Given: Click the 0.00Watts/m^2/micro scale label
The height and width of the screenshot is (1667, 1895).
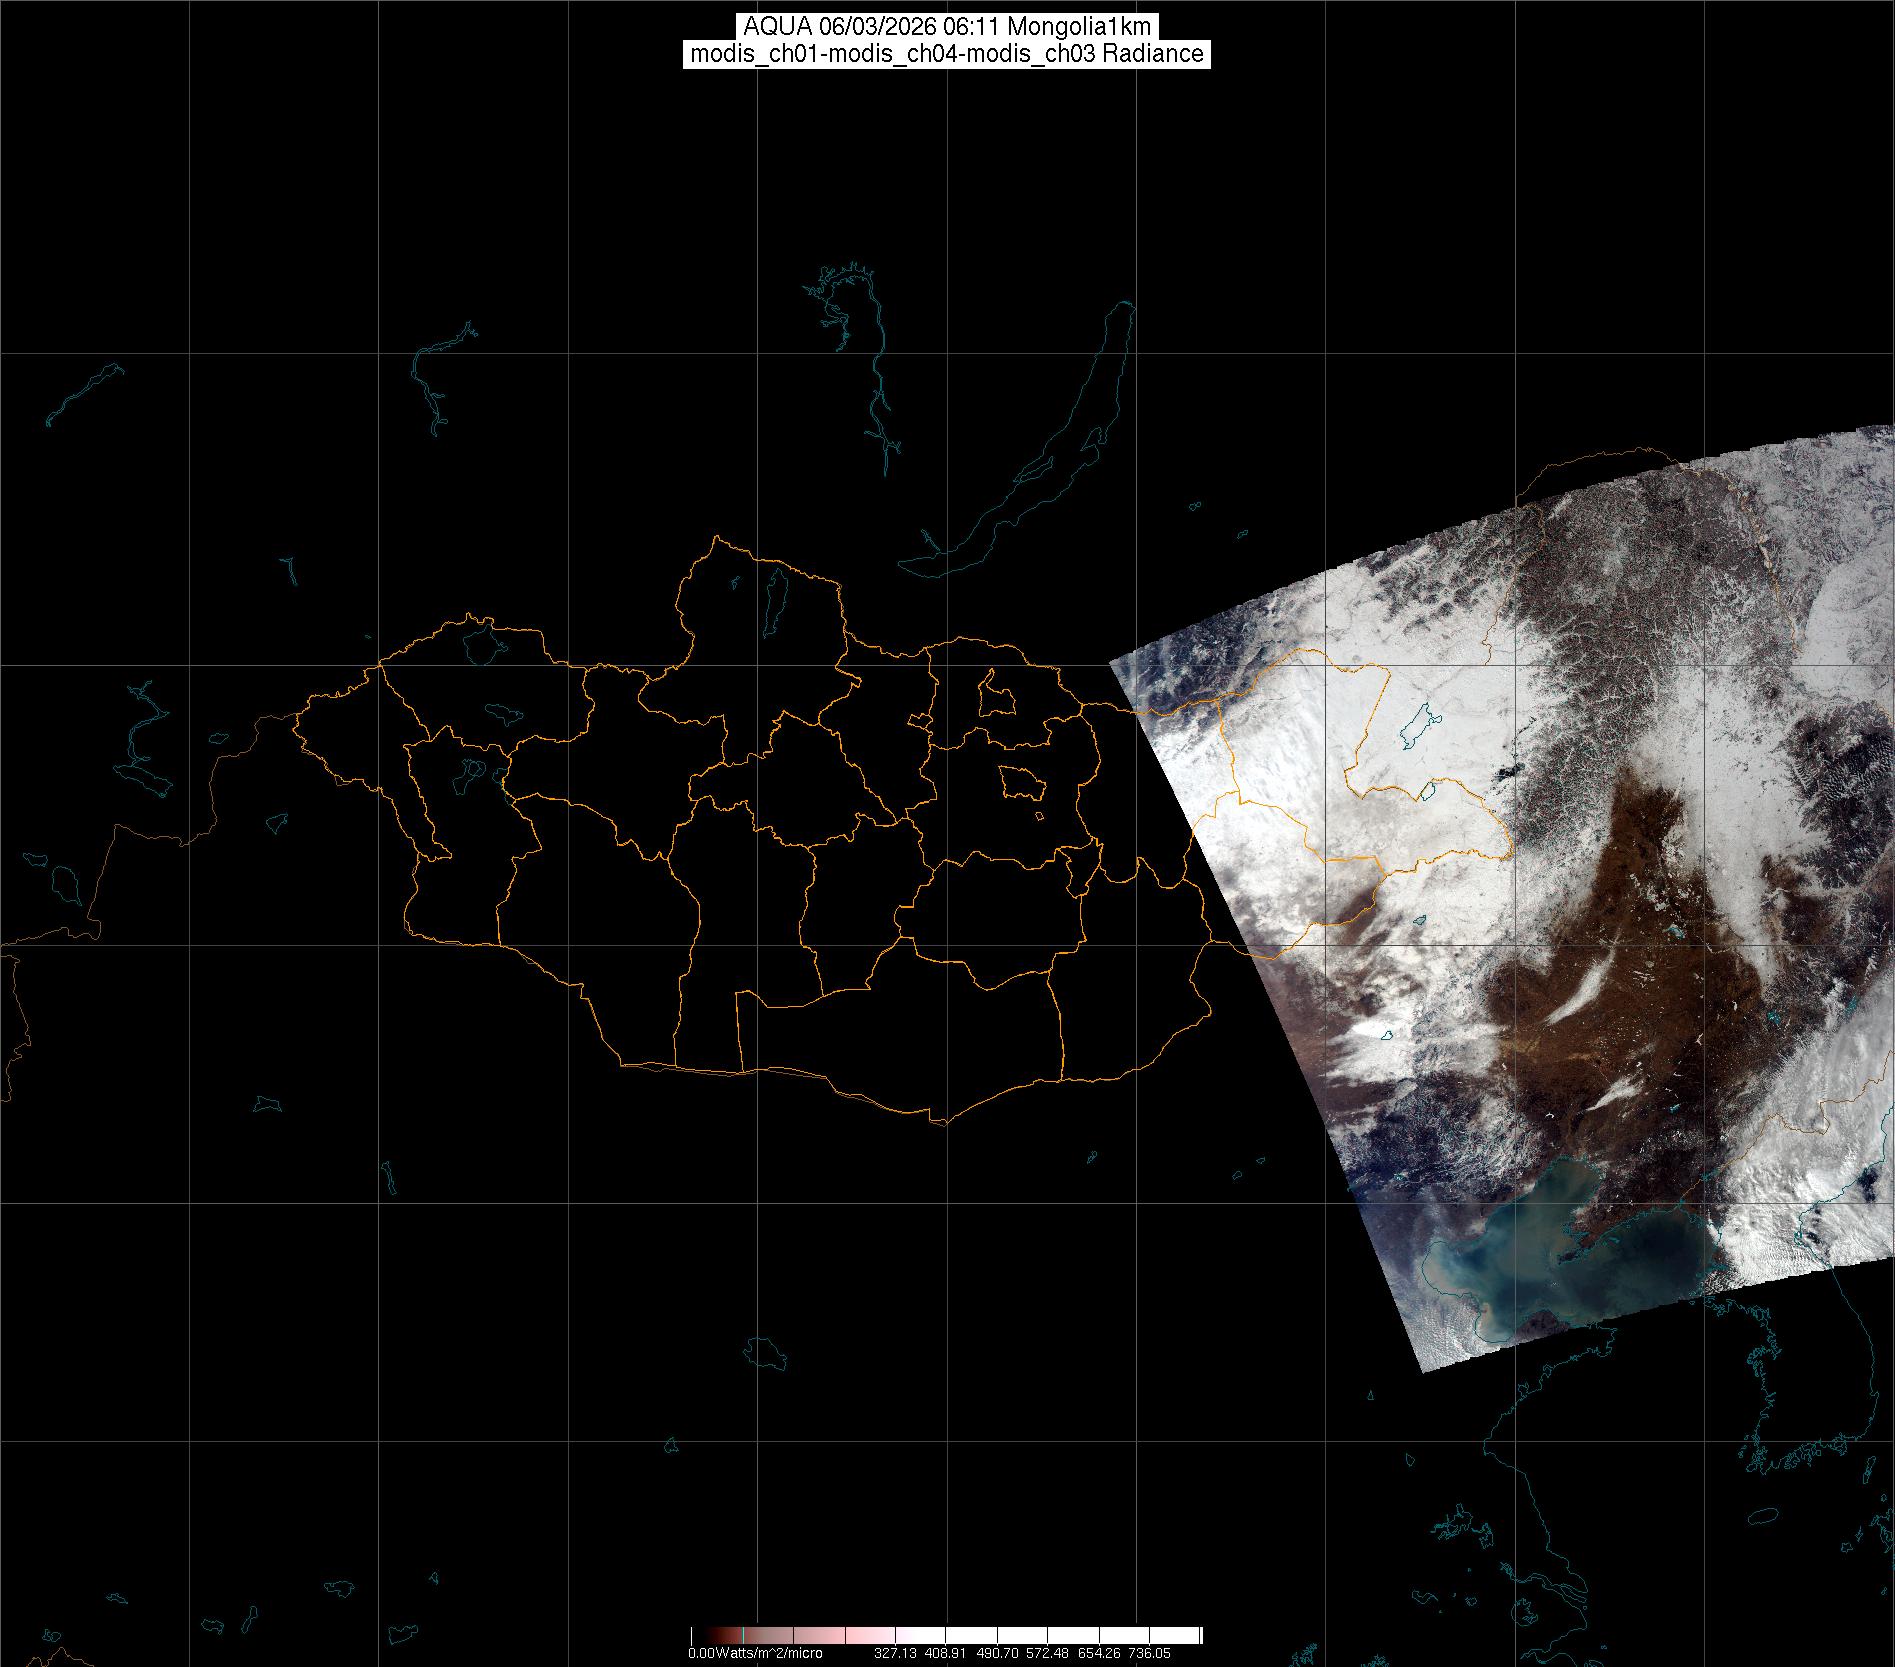Looking at the screenshot, I should coord(755,1653).
